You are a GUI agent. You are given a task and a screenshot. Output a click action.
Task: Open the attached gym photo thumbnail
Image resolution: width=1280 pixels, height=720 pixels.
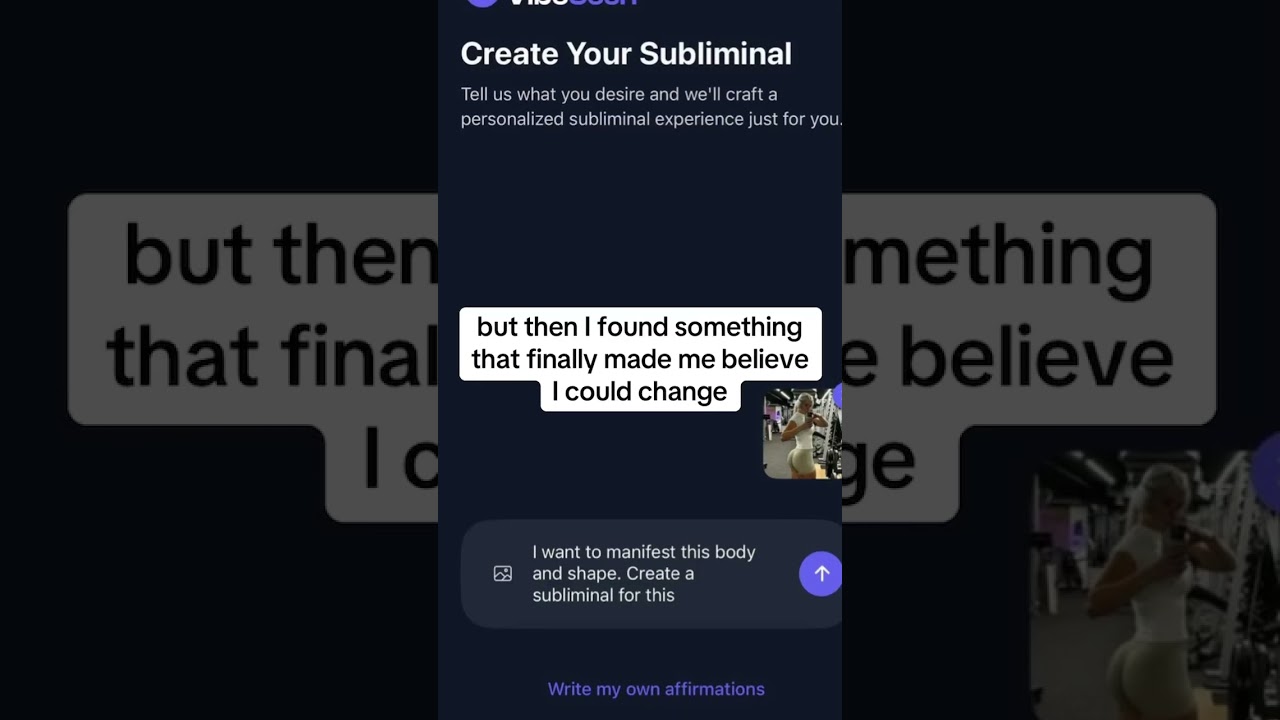[x=802, y=434]
